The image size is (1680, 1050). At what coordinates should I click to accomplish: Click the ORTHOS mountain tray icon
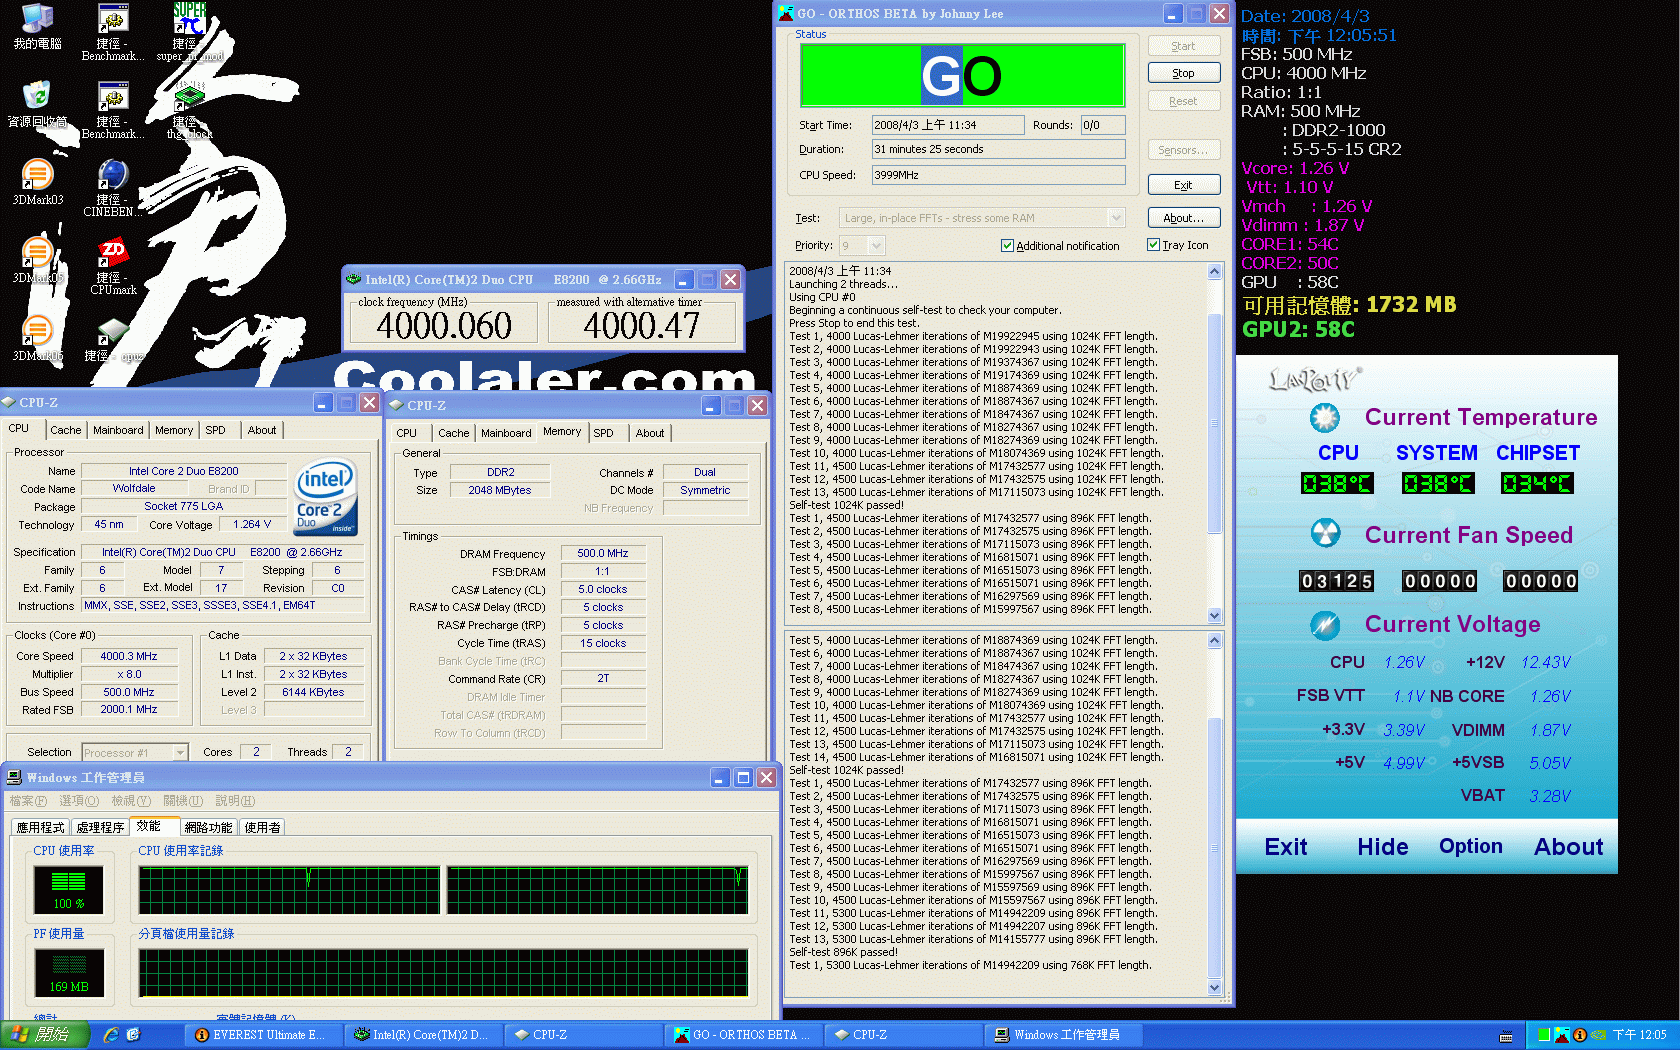tap(1562, 1035)
